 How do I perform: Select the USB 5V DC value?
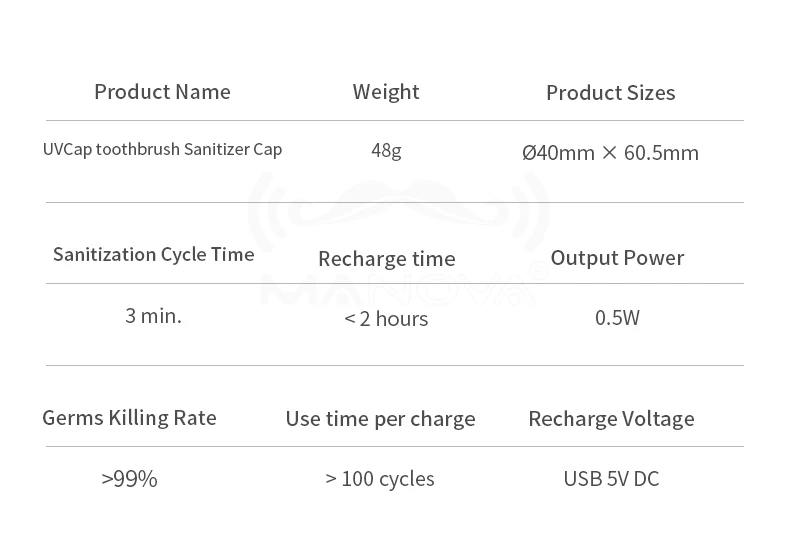tap(611, 479)
